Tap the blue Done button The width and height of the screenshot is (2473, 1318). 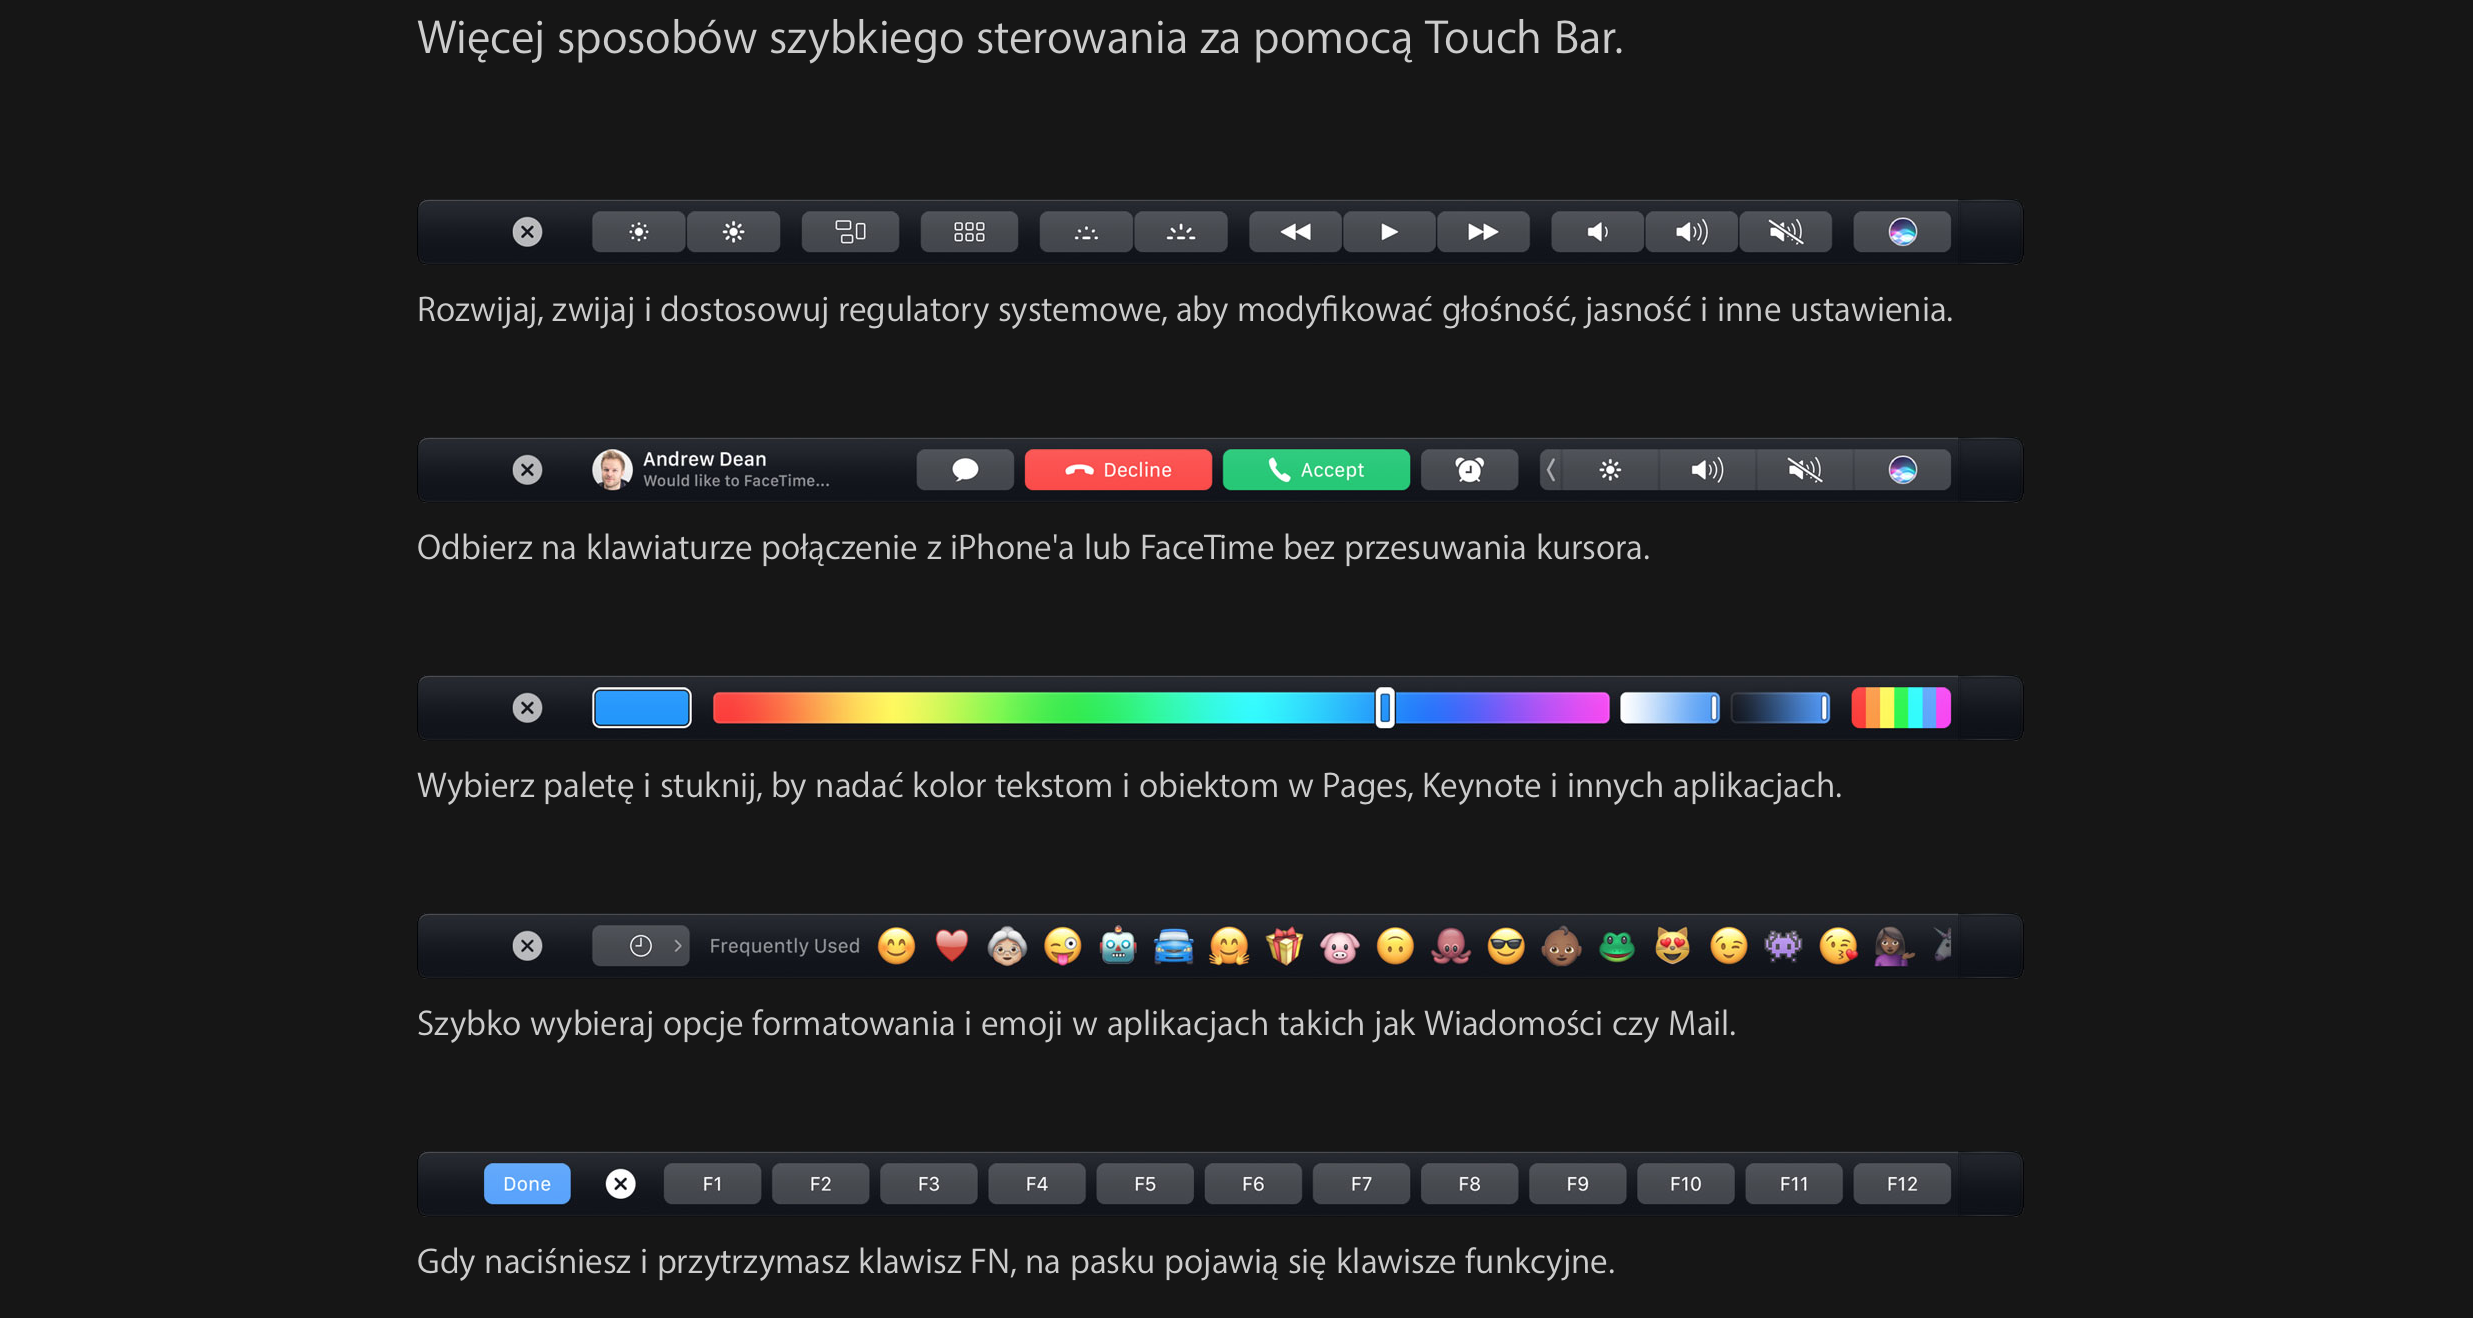pos(527,1184)
